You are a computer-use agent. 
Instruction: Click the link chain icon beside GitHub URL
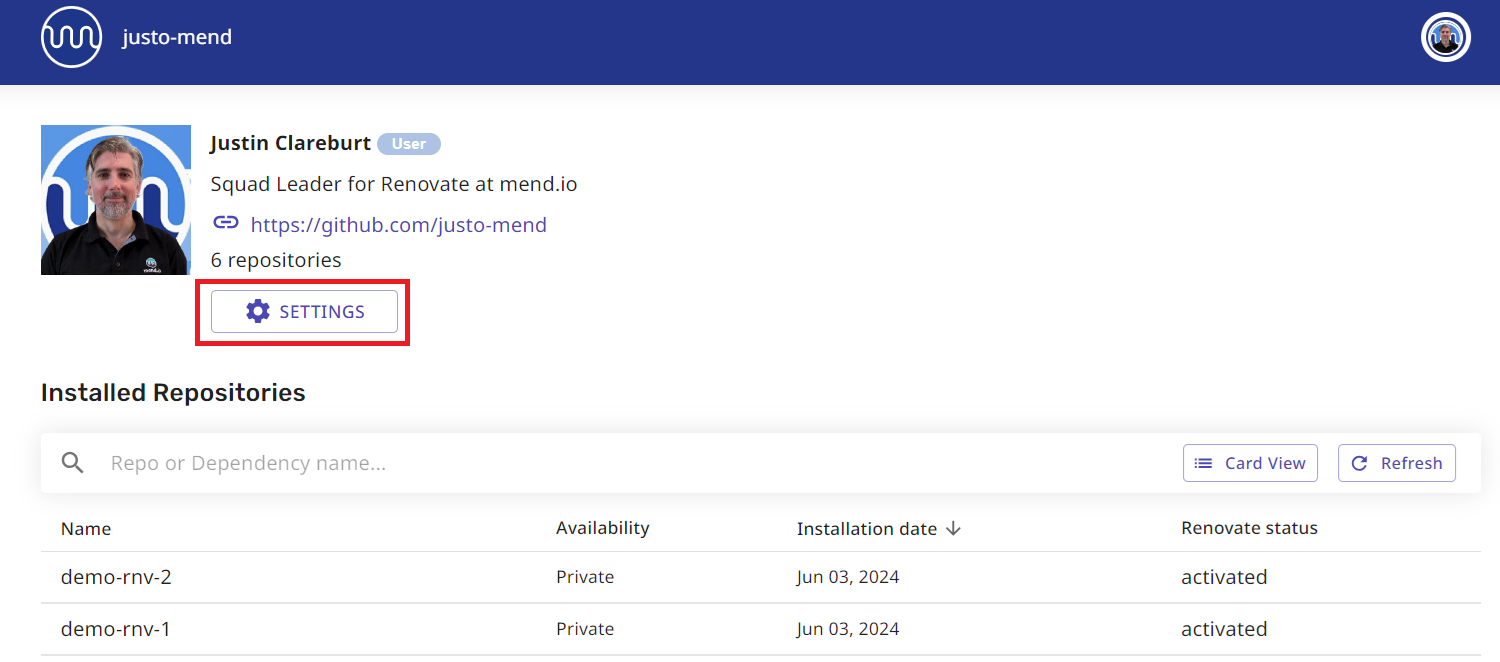226,223
